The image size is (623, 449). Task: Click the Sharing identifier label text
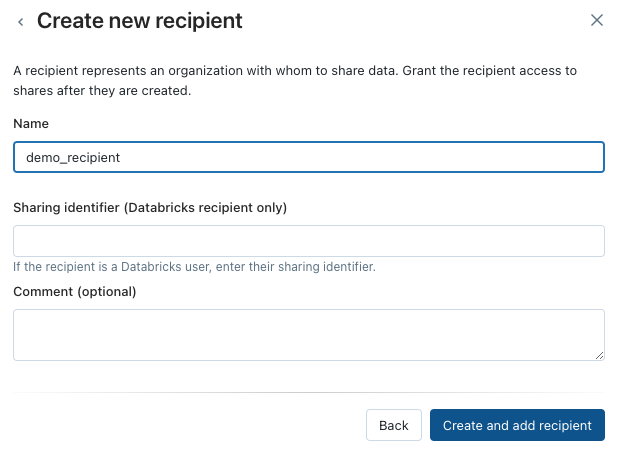[150, 207]
